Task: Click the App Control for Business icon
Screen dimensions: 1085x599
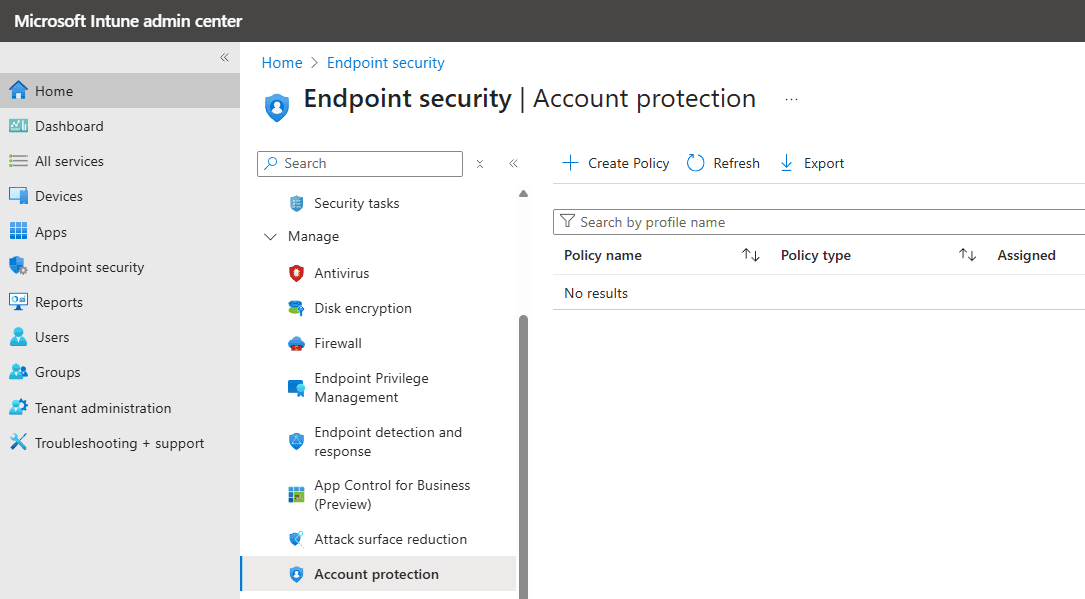Action: [x=296, y=495]
